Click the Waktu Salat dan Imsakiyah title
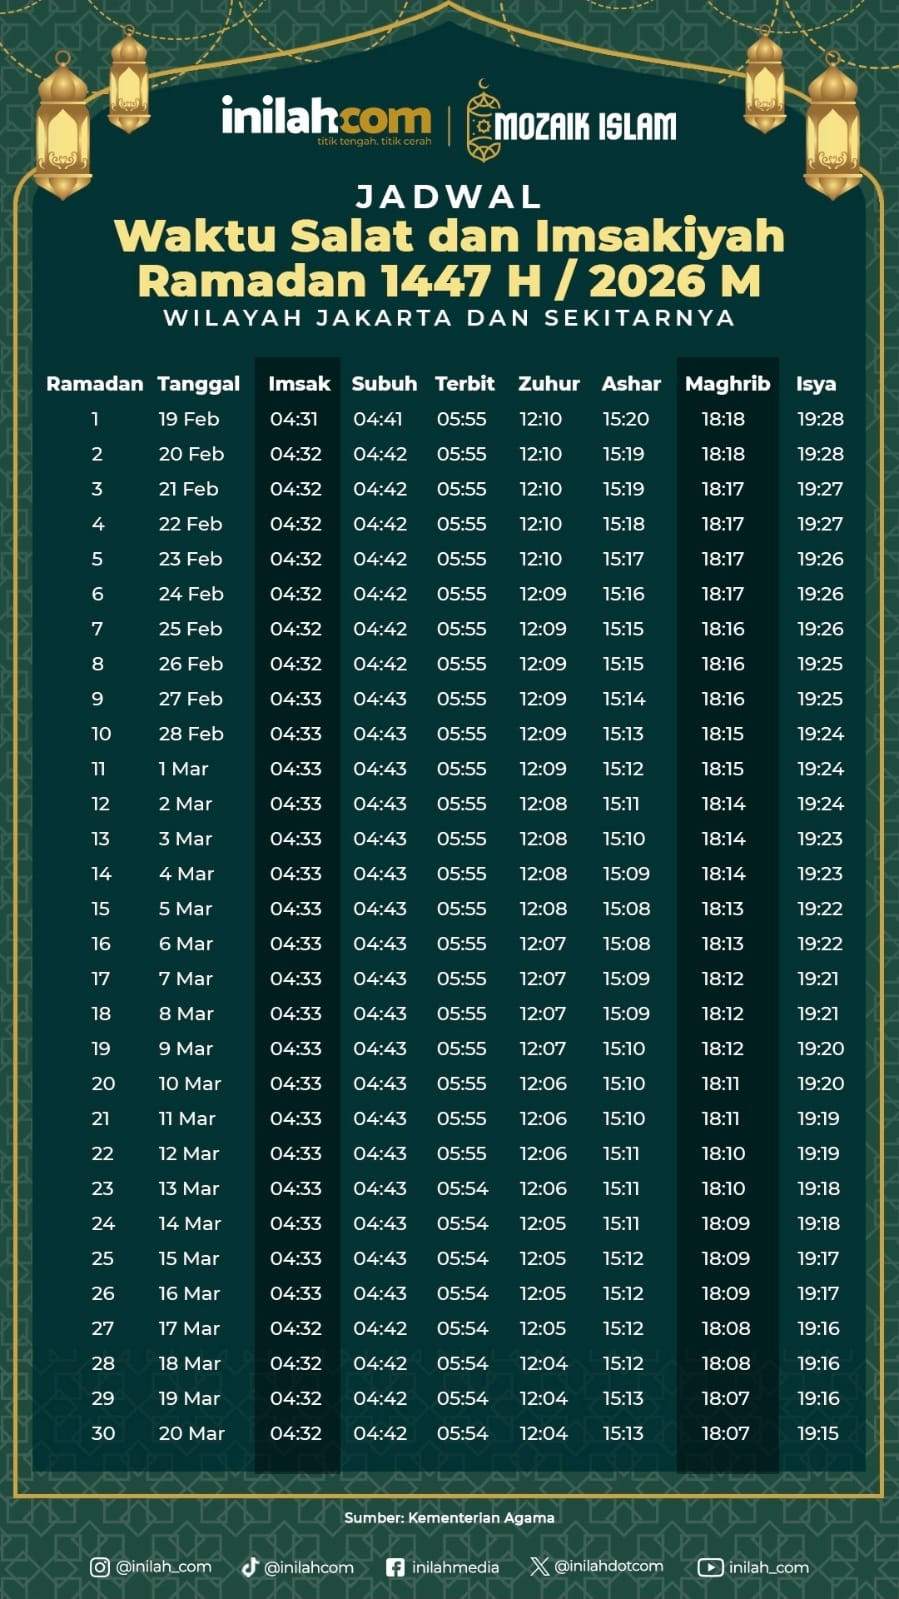 449,236
